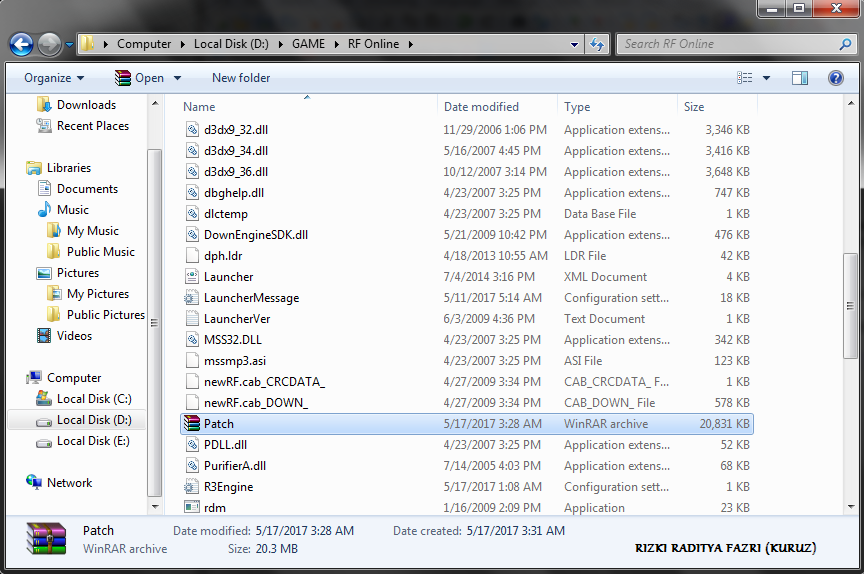Select Public Pictures in the sidebar
Image resolution: width=864 pixels, height=574 pixels.
click(x=105, y=315)
